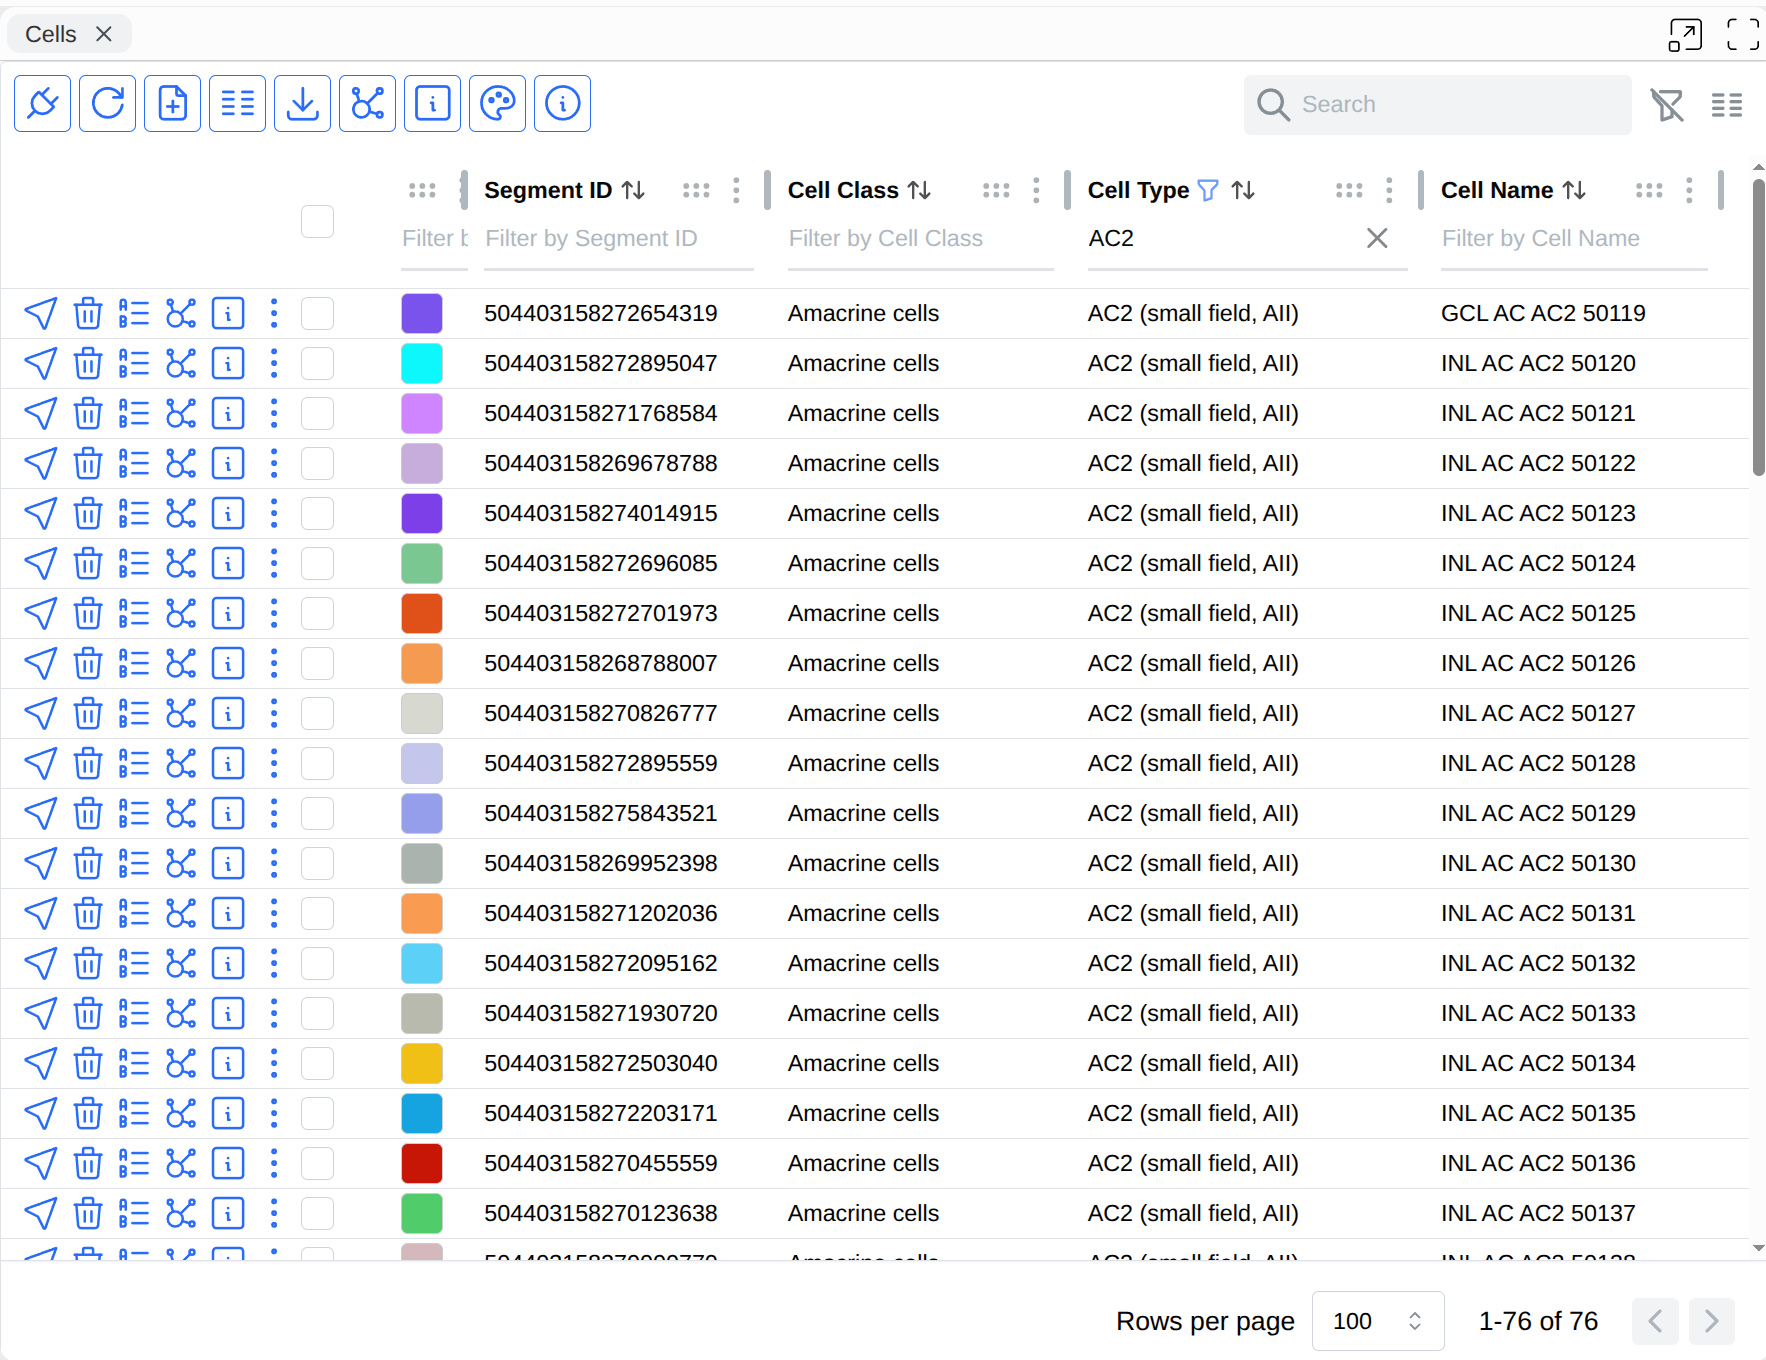The image size is (1766, 1360).
Task: Open the Rows per page dropdown
Action: (1378, 1321)
